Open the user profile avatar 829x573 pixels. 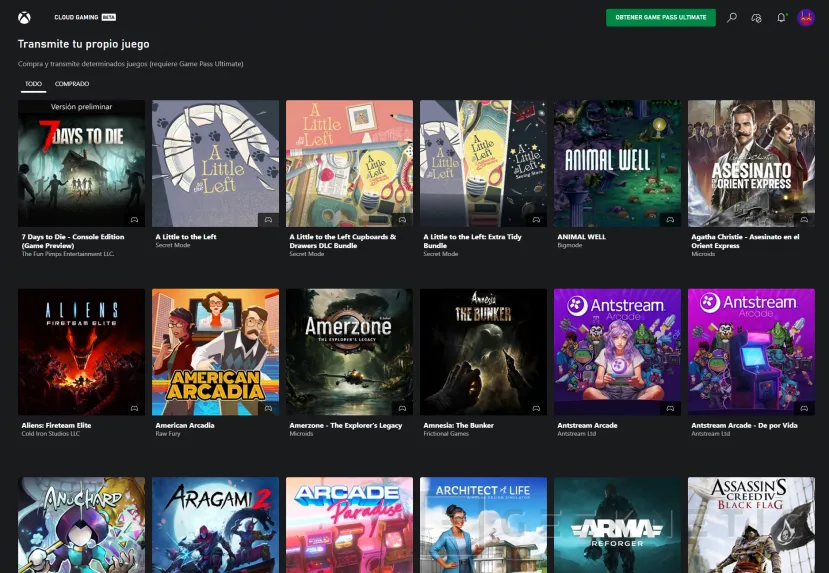tap(806, 17)
